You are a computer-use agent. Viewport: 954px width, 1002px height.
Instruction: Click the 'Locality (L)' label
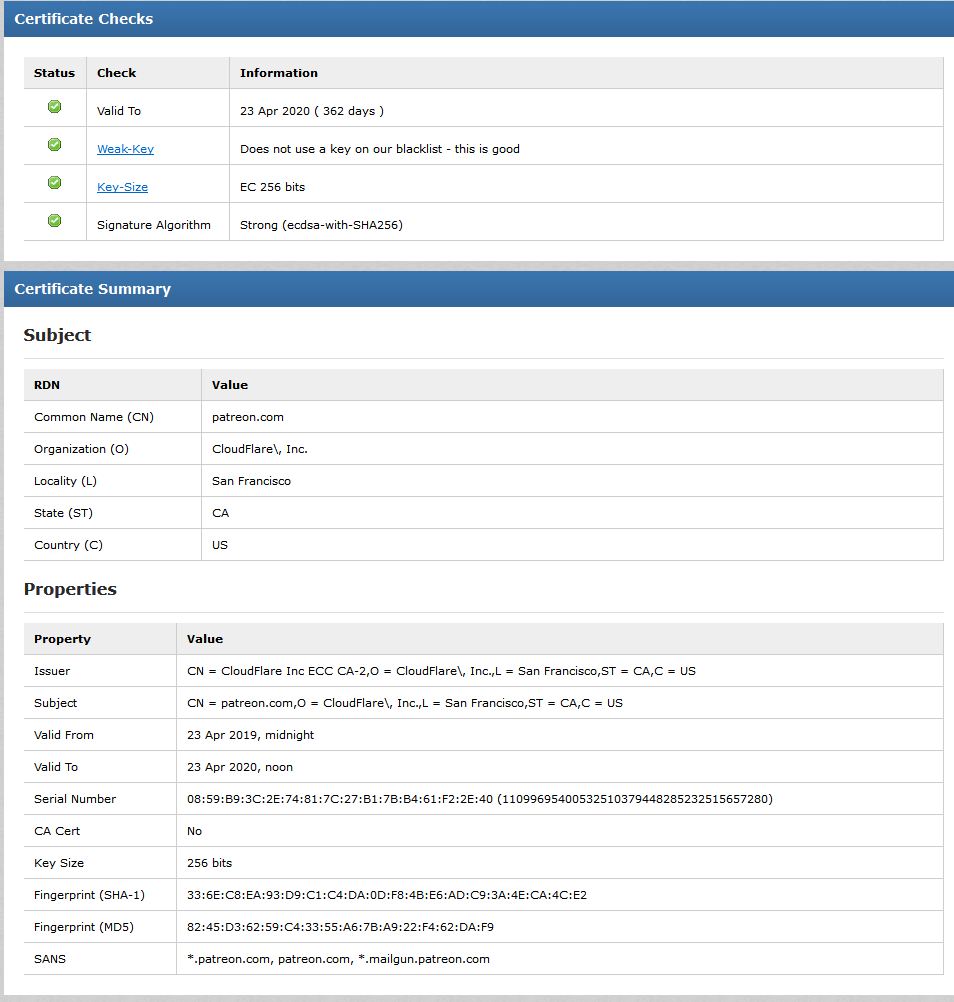[65, 481]
